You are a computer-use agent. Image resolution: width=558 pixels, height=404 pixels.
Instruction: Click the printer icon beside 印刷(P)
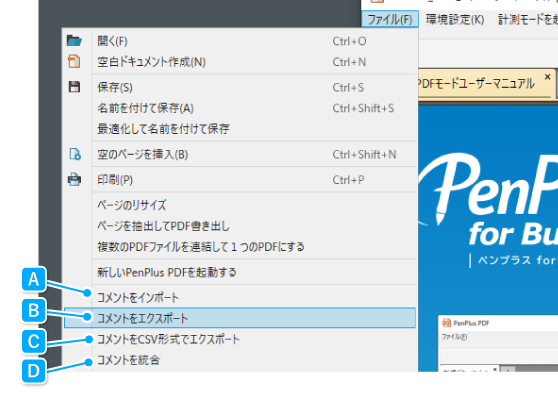tap(74, 179)
